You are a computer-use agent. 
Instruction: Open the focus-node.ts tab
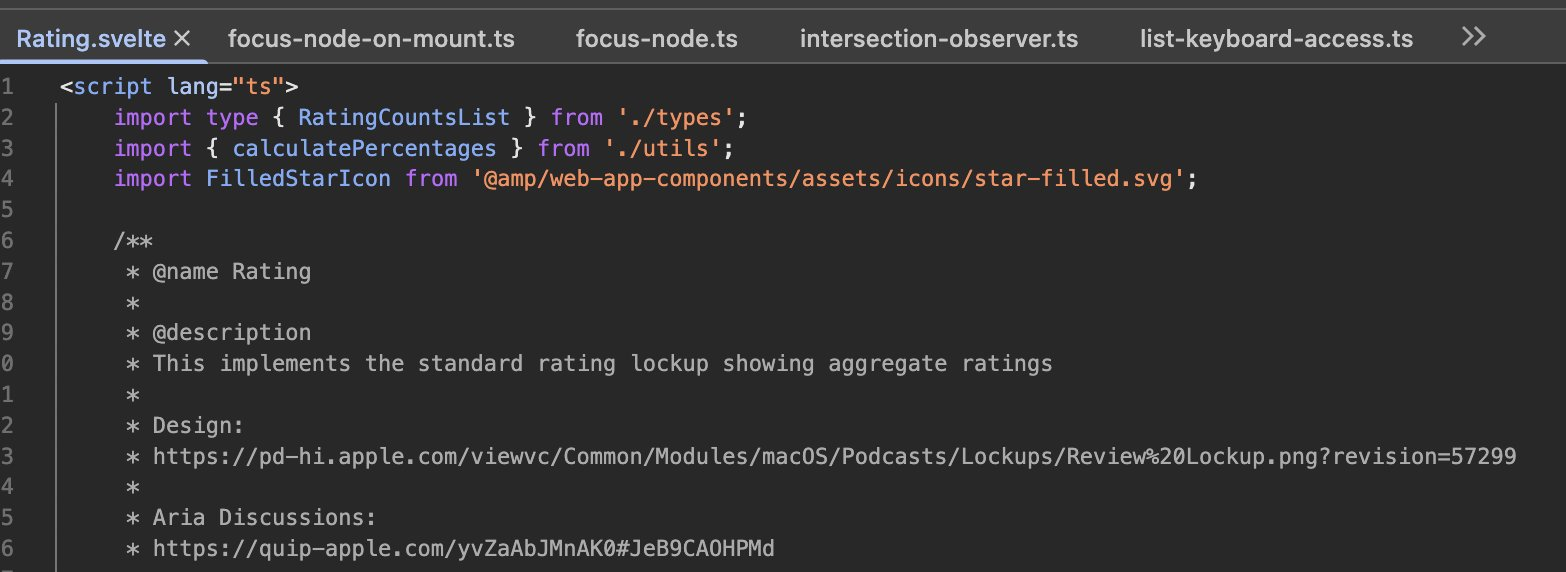[656, 39]
